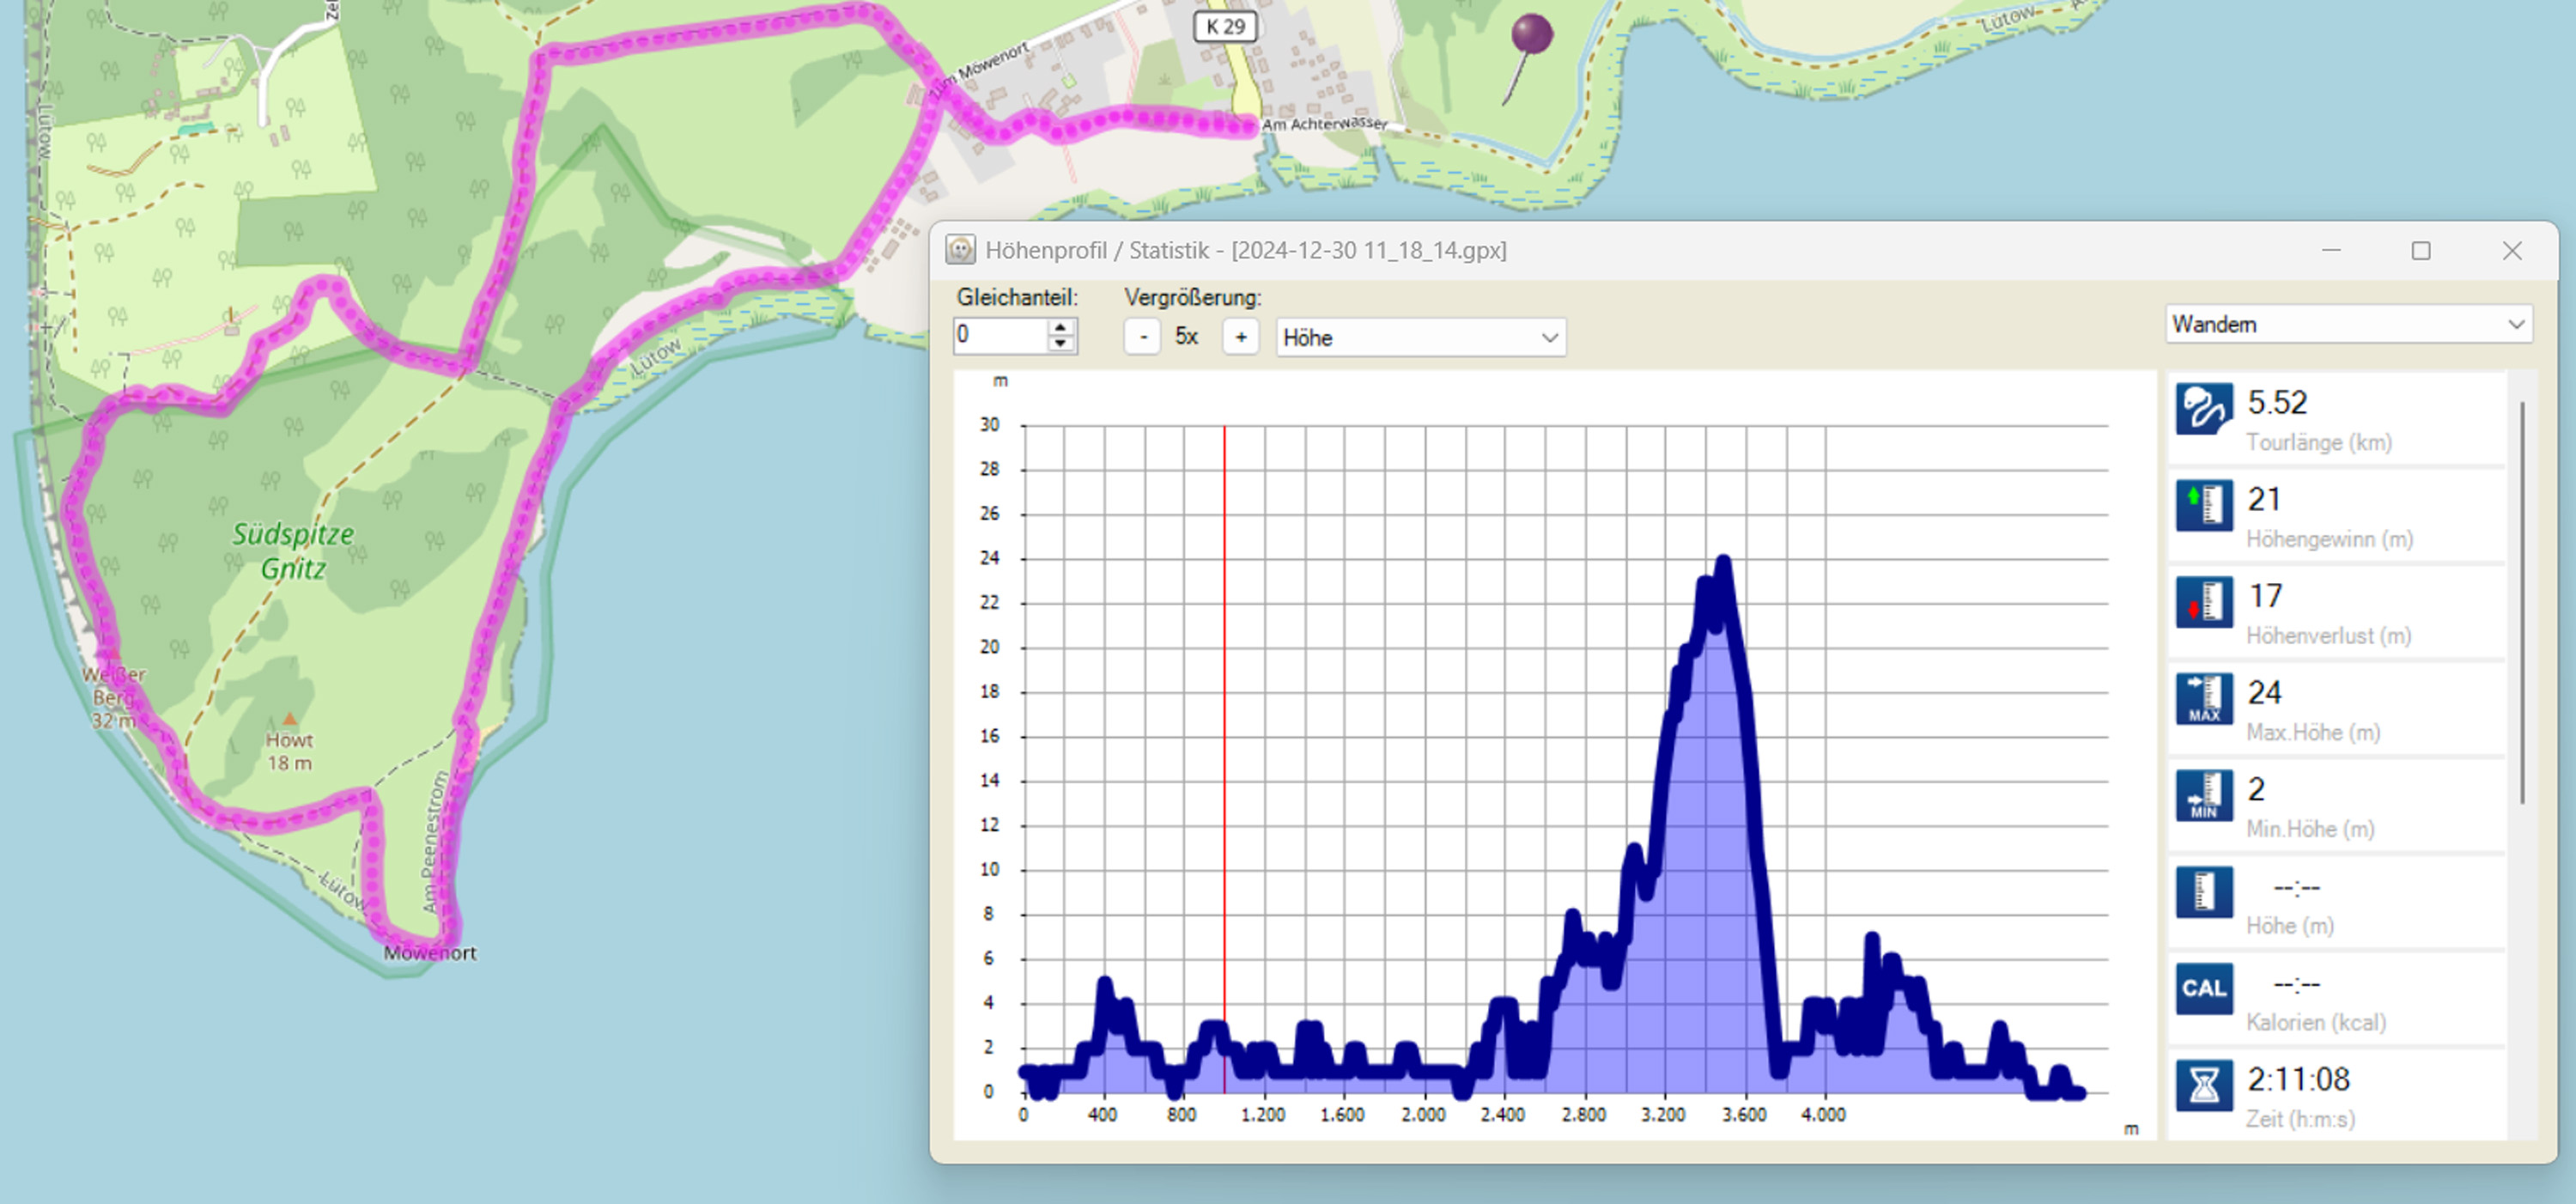Click the Höhenprofil / Statistik window title
The width and height of the screenshot is (2576, 1204).
(1246, 250)
